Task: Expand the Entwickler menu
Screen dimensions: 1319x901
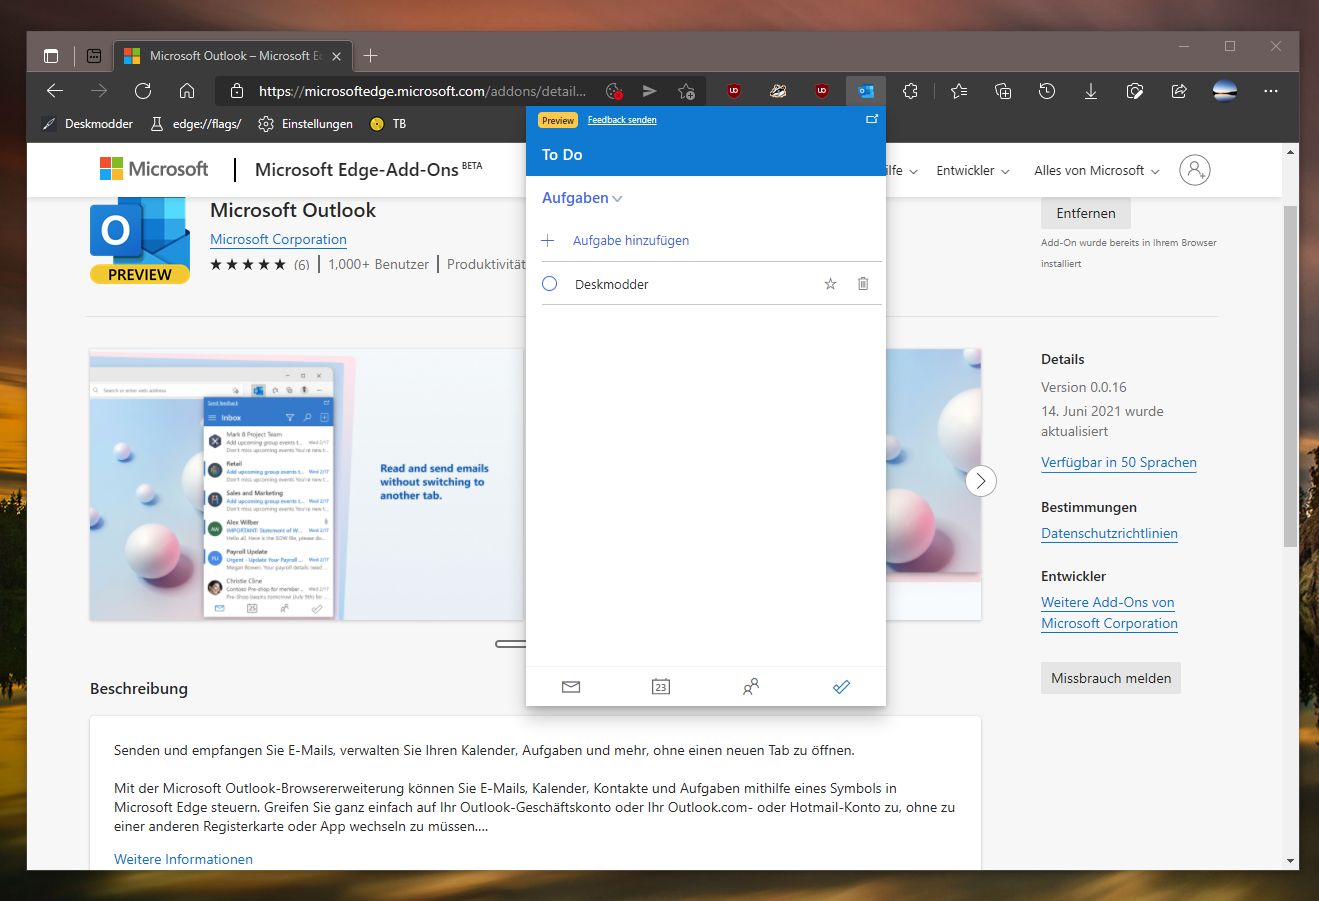Action: pyautogui.click(x=973, y=171)
